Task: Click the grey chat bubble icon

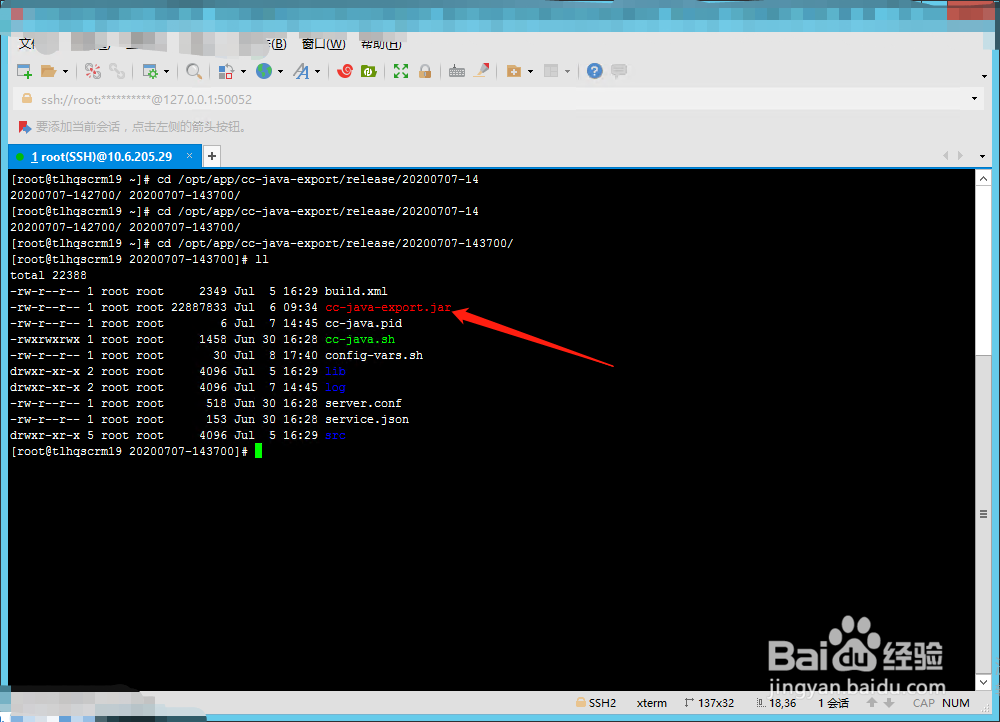Action: point(619,71)
